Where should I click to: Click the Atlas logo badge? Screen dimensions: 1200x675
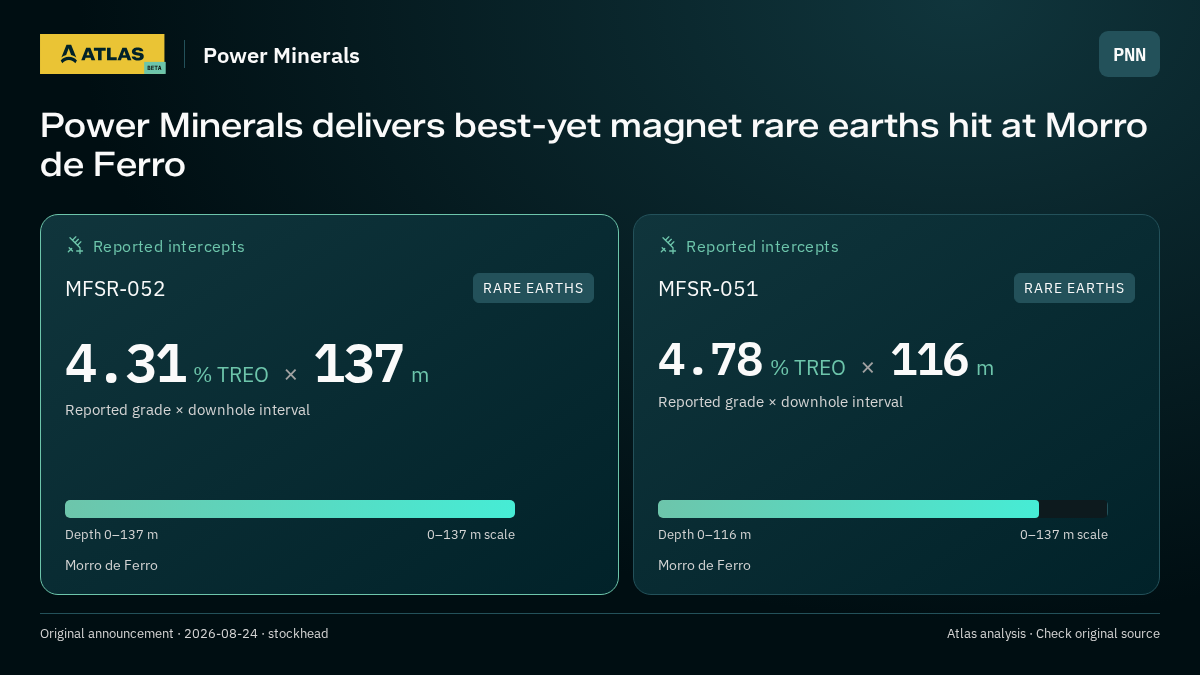pyautogui.click(x=102, y=54)
